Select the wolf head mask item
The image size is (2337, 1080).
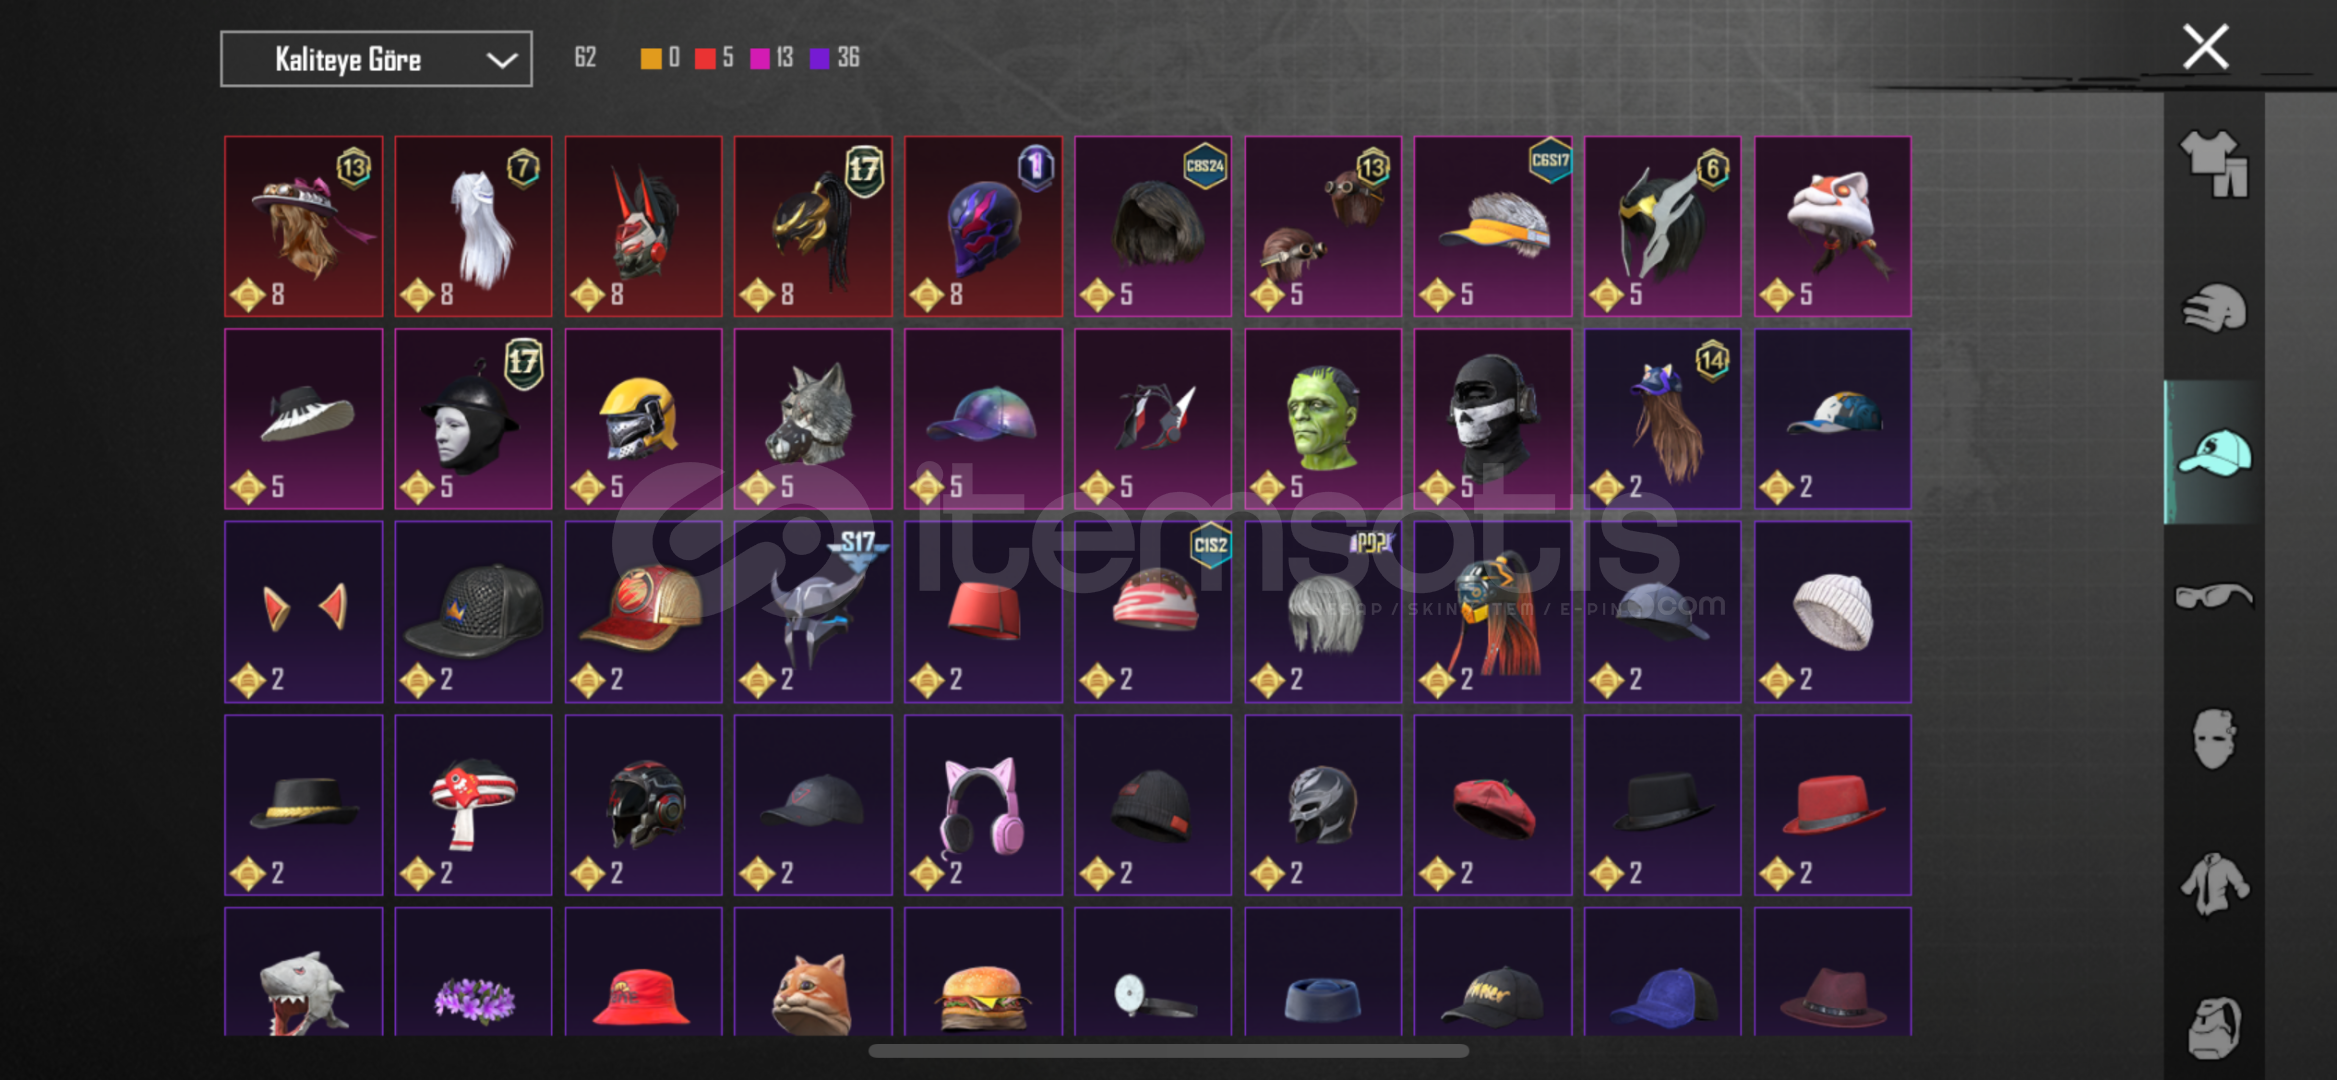coord(813,419)
